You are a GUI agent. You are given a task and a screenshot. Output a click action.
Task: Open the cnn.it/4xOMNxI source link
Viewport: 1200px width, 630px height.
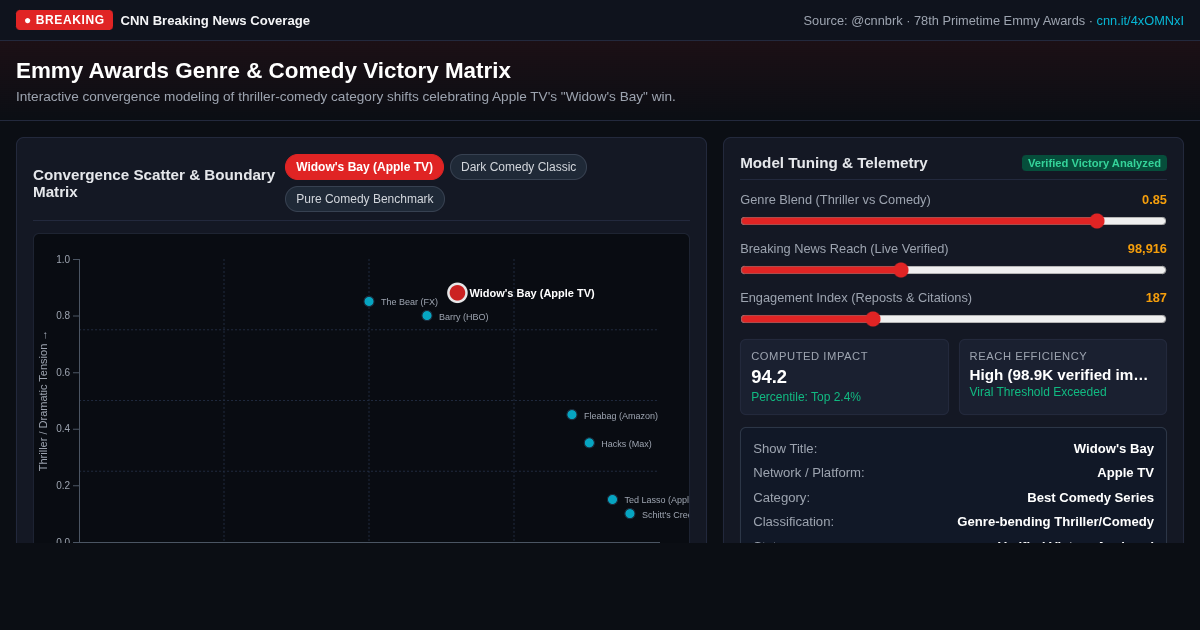click(1140, 20)
